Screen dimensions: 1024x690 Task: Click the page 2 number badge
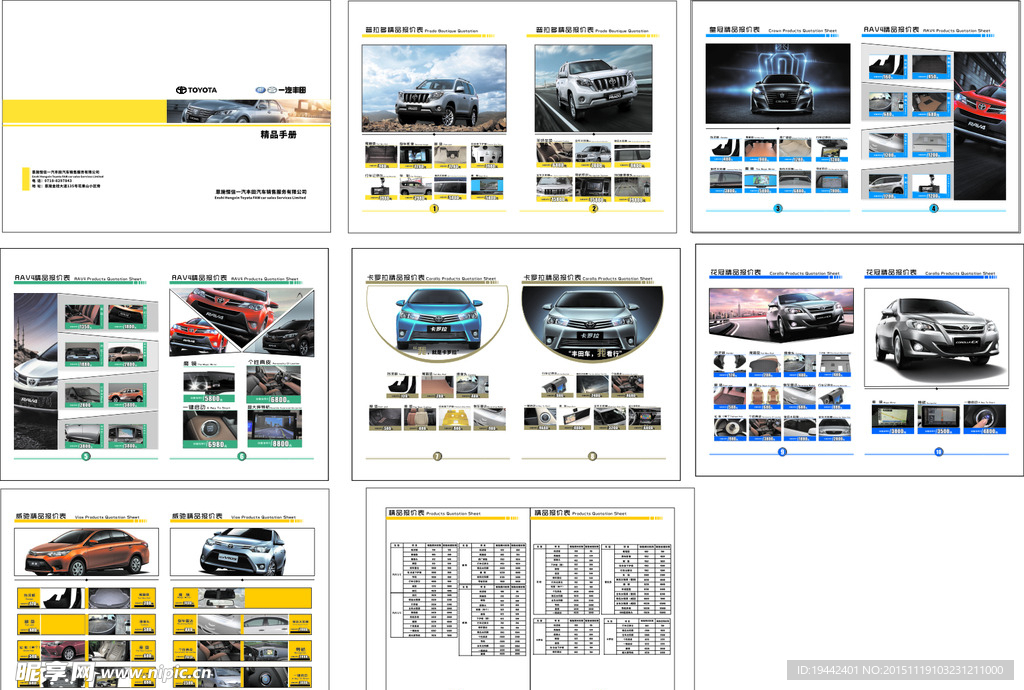click(594, 208)
